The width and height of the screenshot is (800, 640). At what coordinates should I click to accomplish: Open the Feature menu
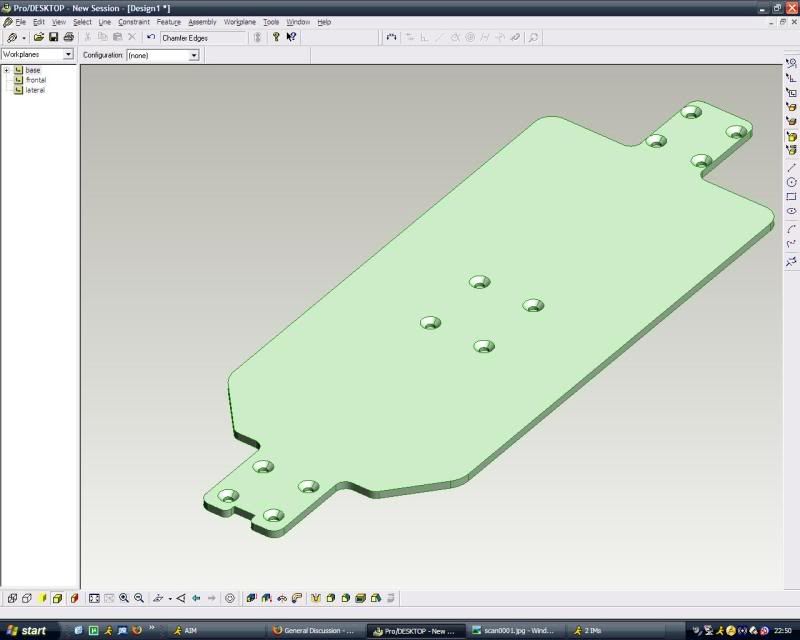point(168,22)
